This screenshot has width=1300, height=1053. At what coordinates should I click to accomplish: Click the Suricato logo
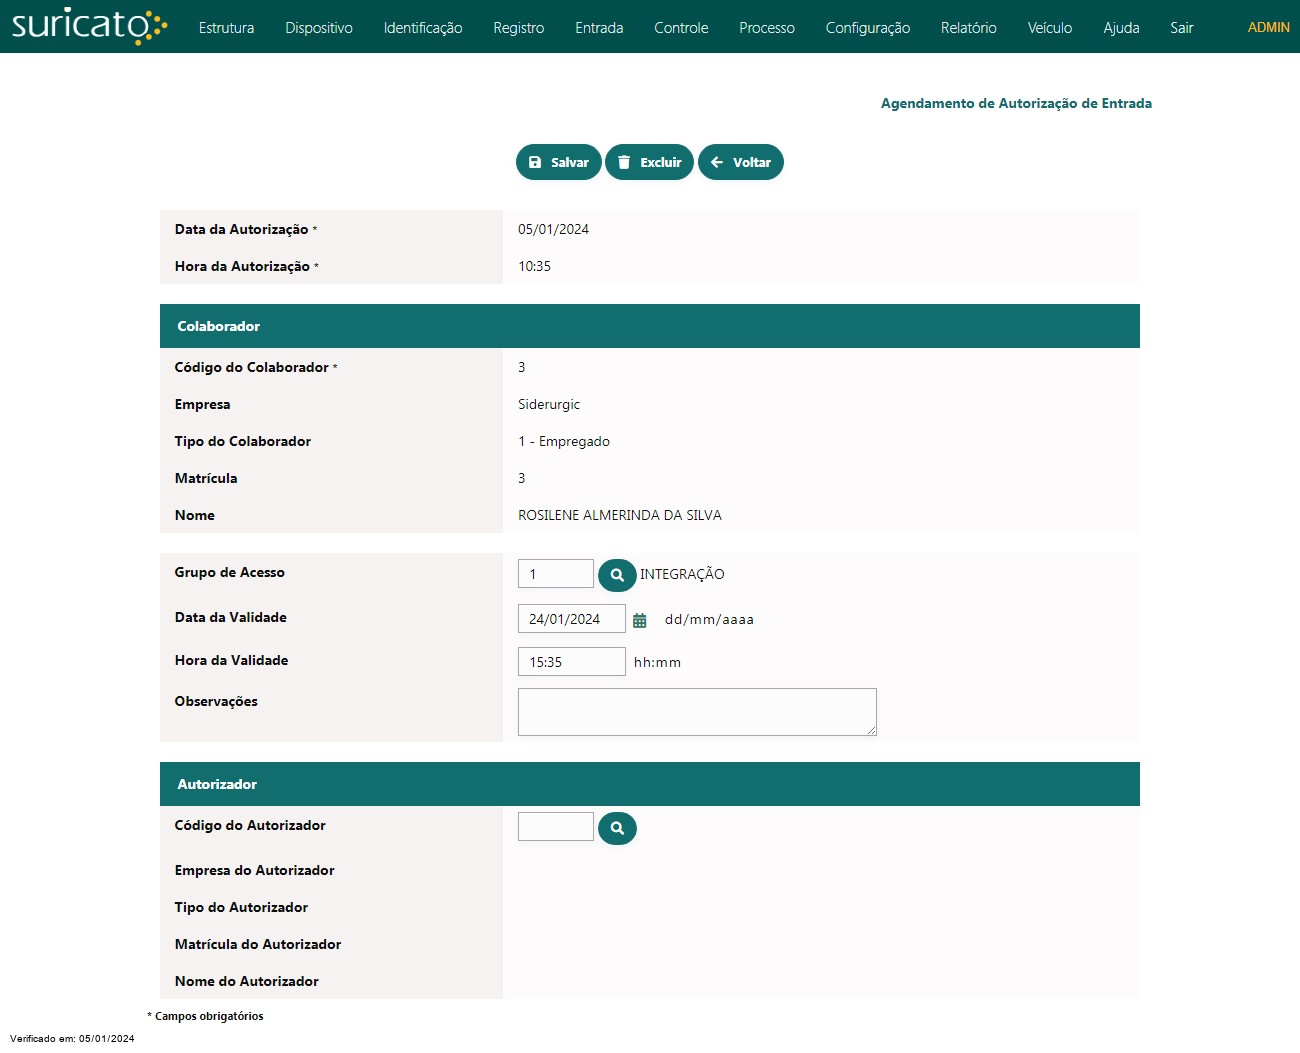click(x=88, y=26)
